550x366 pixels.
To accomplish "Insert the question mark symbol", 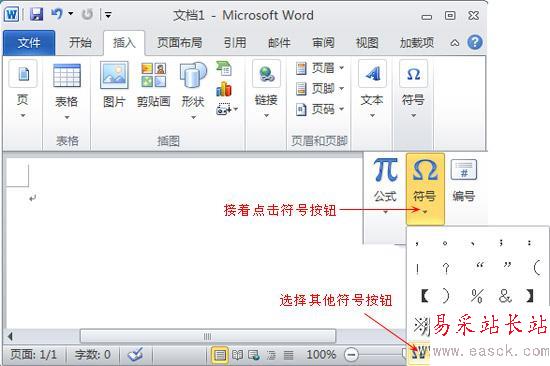I will coord(445,268).
